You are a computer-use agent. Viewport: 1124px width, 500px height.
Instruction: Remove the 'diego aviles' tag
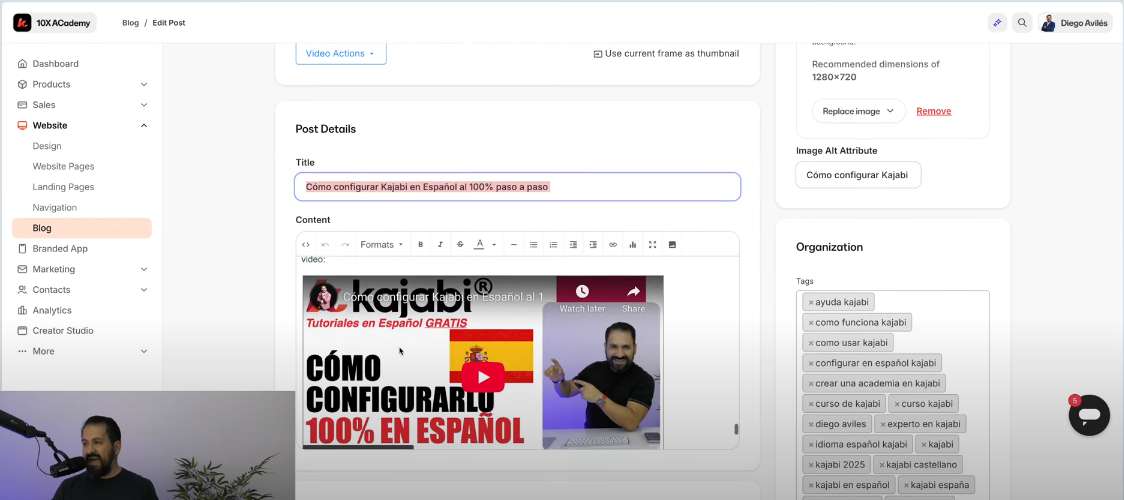[x=811, y=424]
